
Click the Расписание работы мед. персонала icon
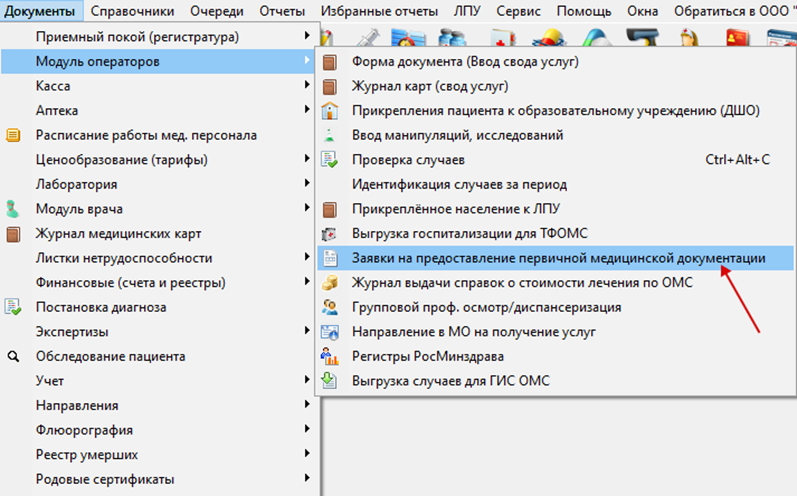(x=13, y=135)
